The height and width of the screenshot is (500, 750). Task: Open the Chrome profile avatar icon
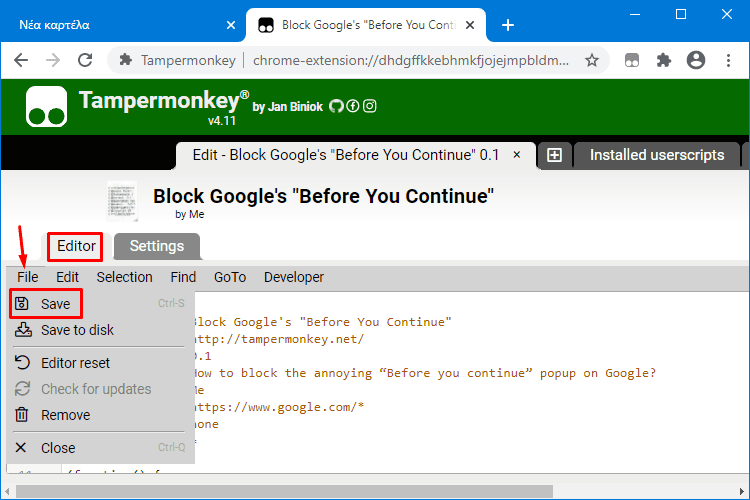(695, 60)
